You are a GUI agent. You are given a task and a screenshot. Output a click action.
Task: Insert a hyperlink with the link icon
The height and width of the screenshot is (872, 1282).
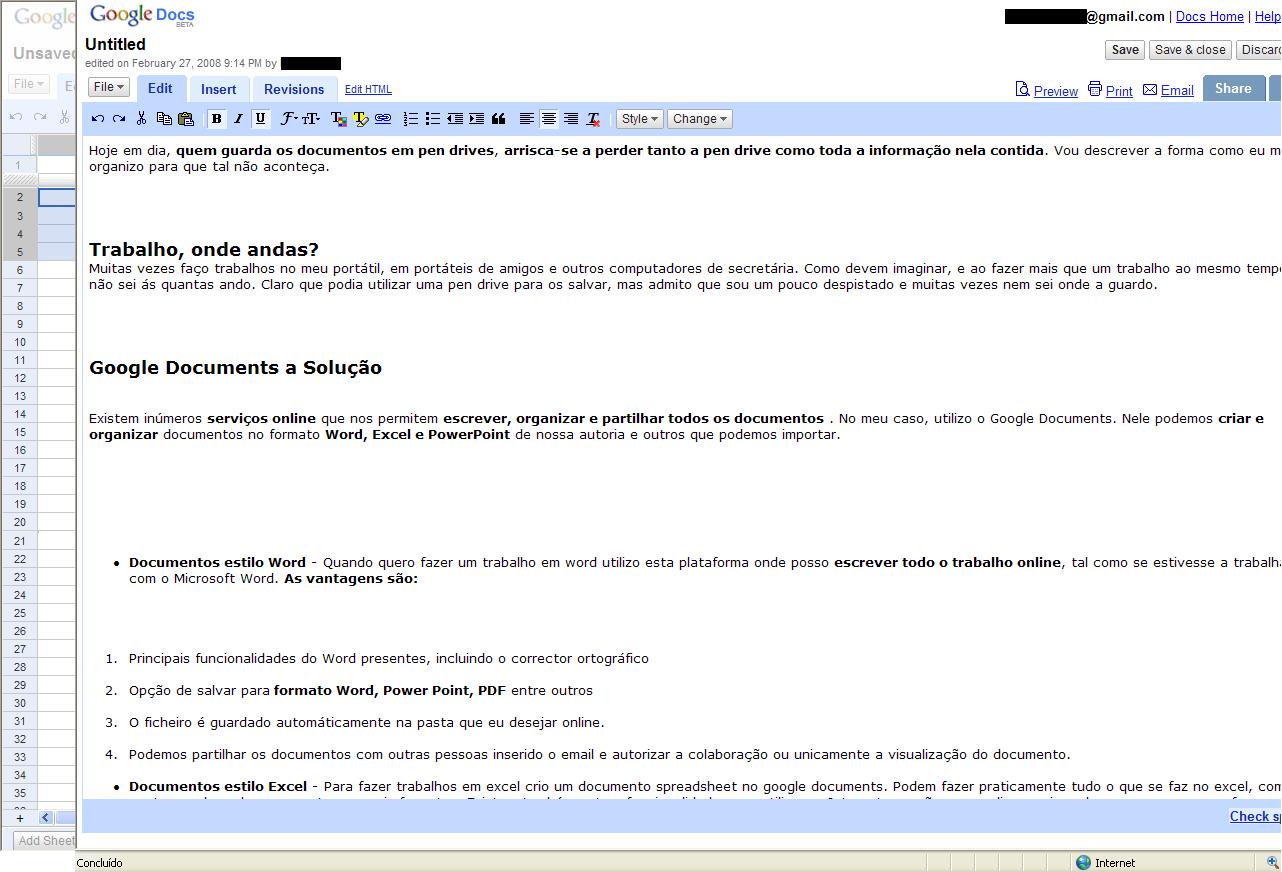point(383,119)
